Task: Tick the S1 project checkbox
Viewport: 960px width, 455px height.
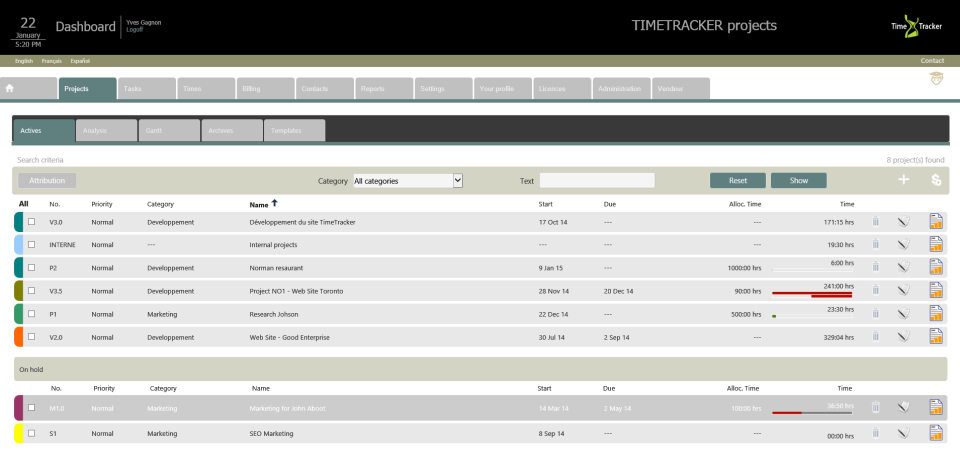Action: pyautogui.click(x=31, y=432)
